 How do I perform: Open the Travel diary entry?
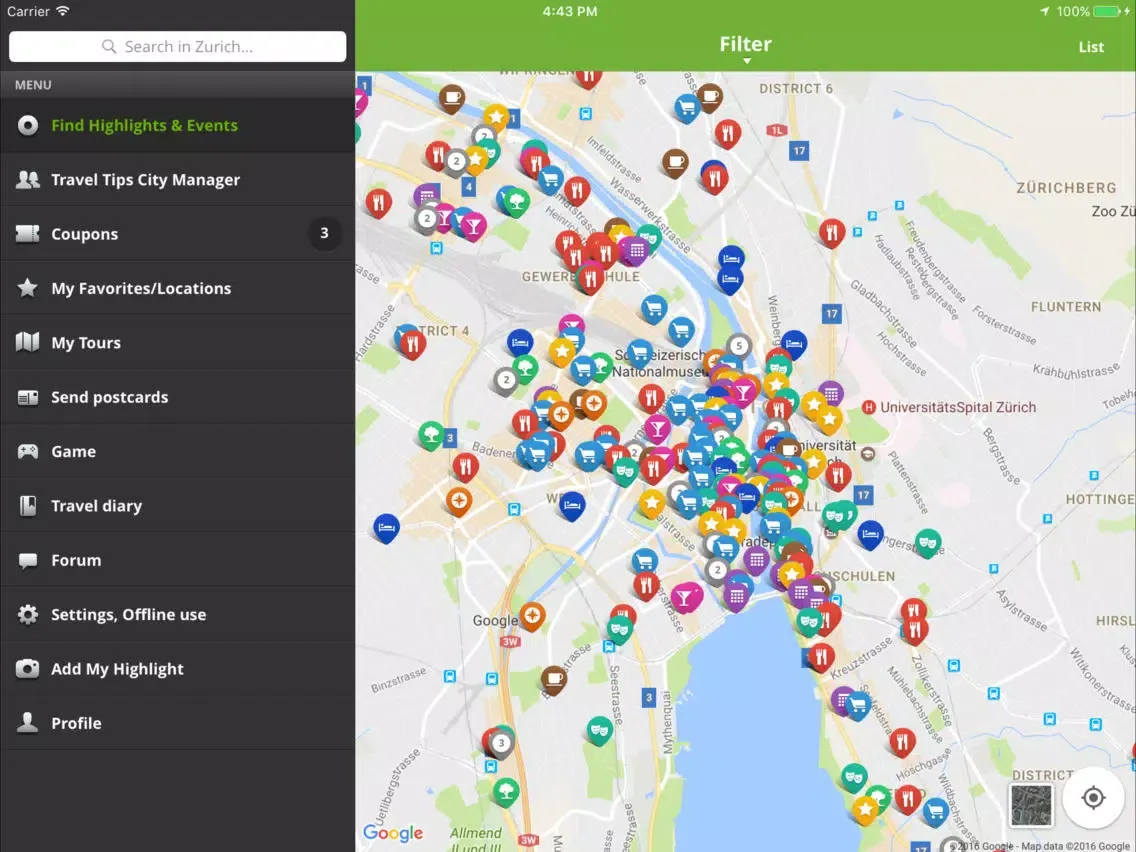pos(178,506)
